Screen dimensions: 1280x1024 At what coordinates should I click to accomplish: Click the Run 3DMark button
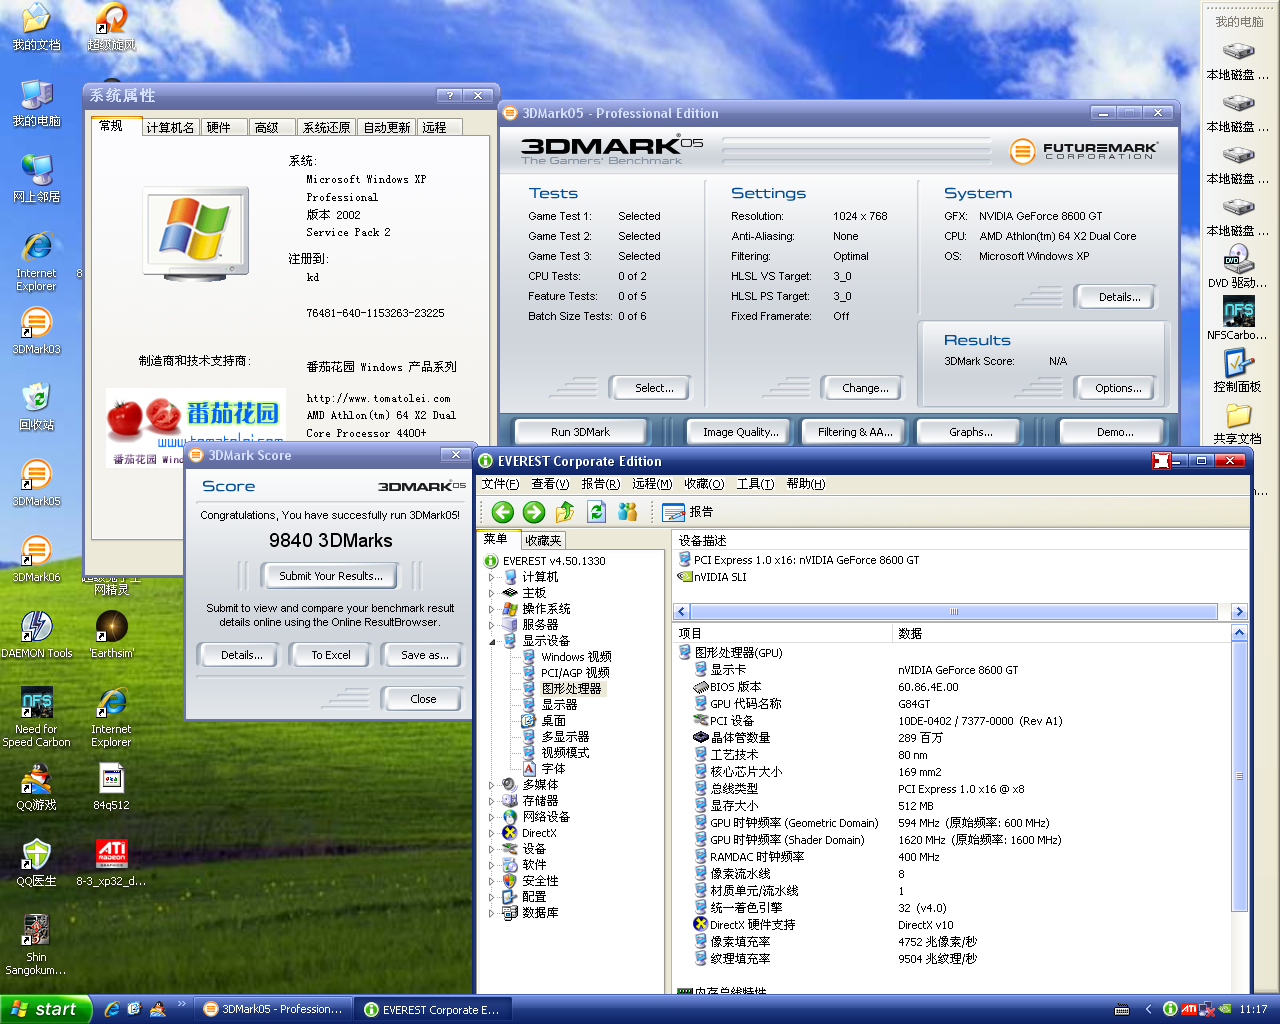pyautogui.click(x=580, y=432)
